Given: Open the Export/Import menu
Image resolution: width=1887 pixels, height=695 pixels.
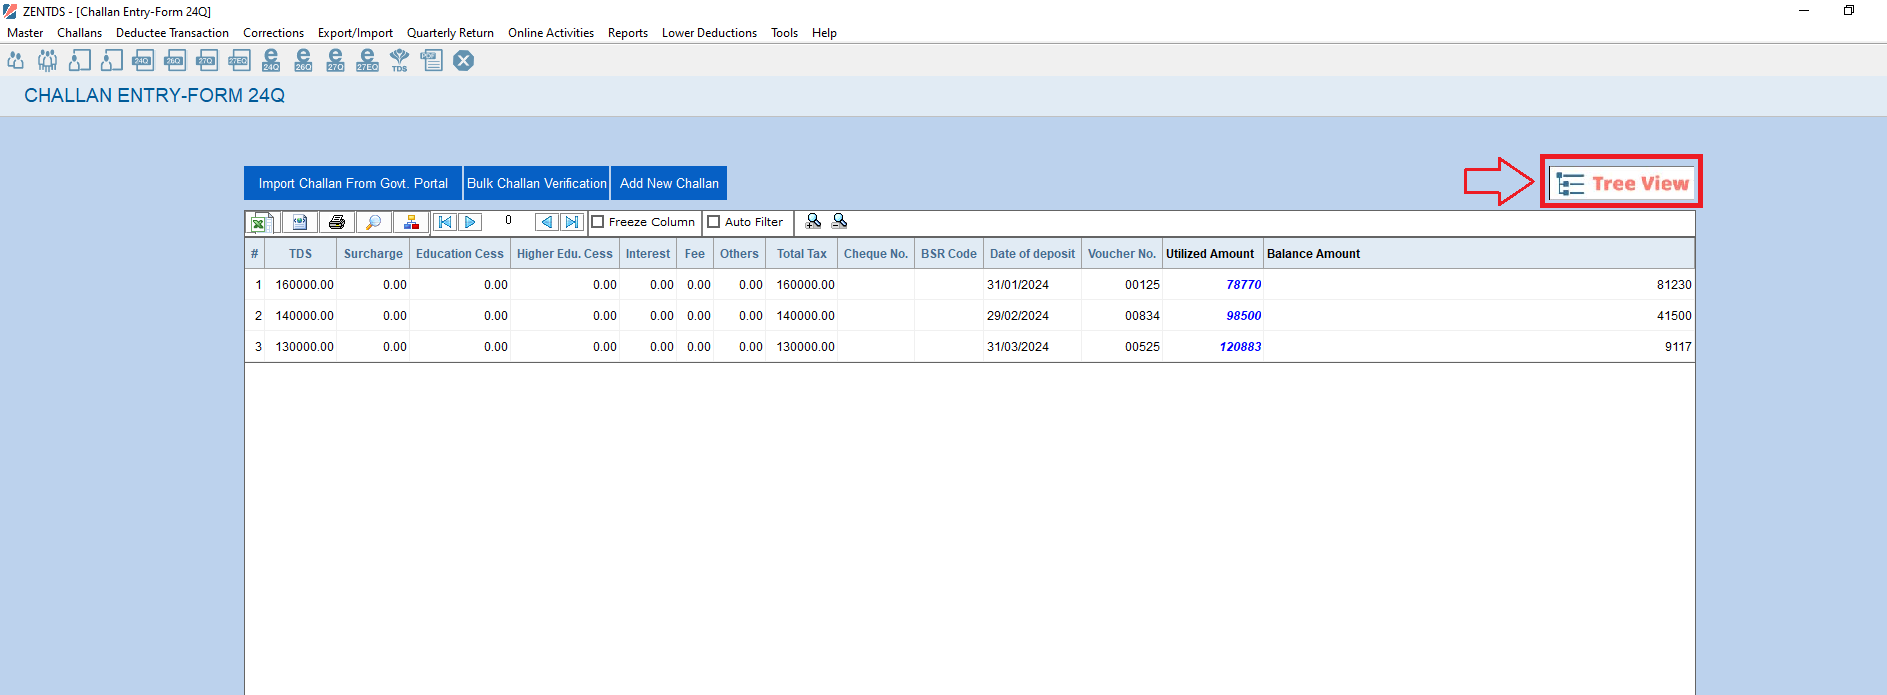Looking at the screenshot, I should click(x=355, y=33).
